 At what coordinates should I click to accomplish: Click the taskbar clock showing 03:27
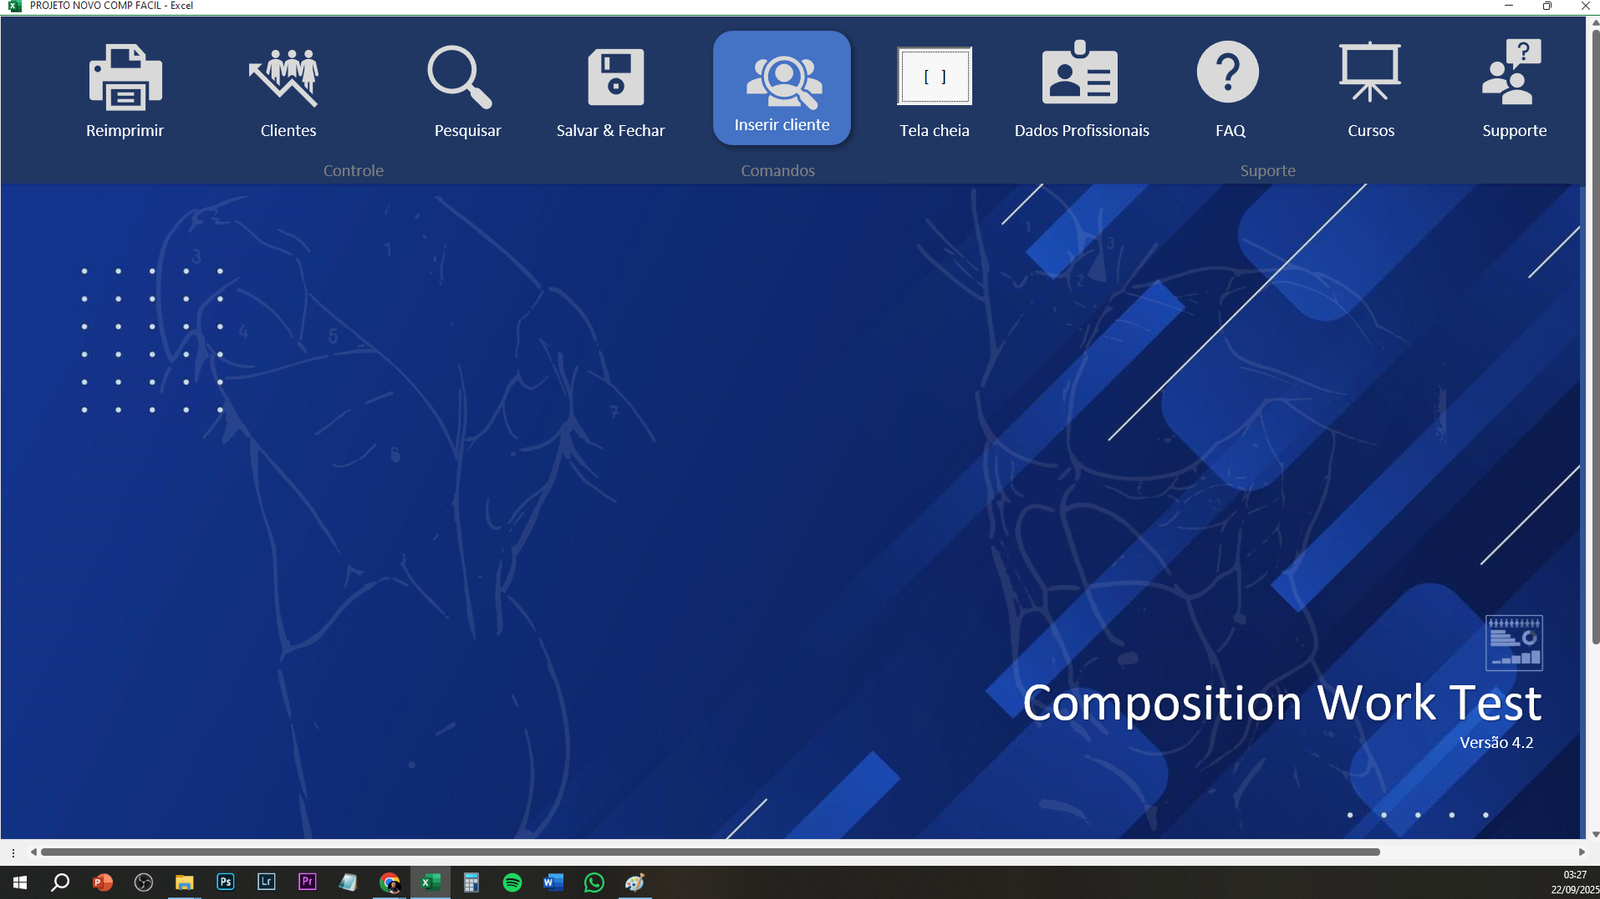[1574, 882]
